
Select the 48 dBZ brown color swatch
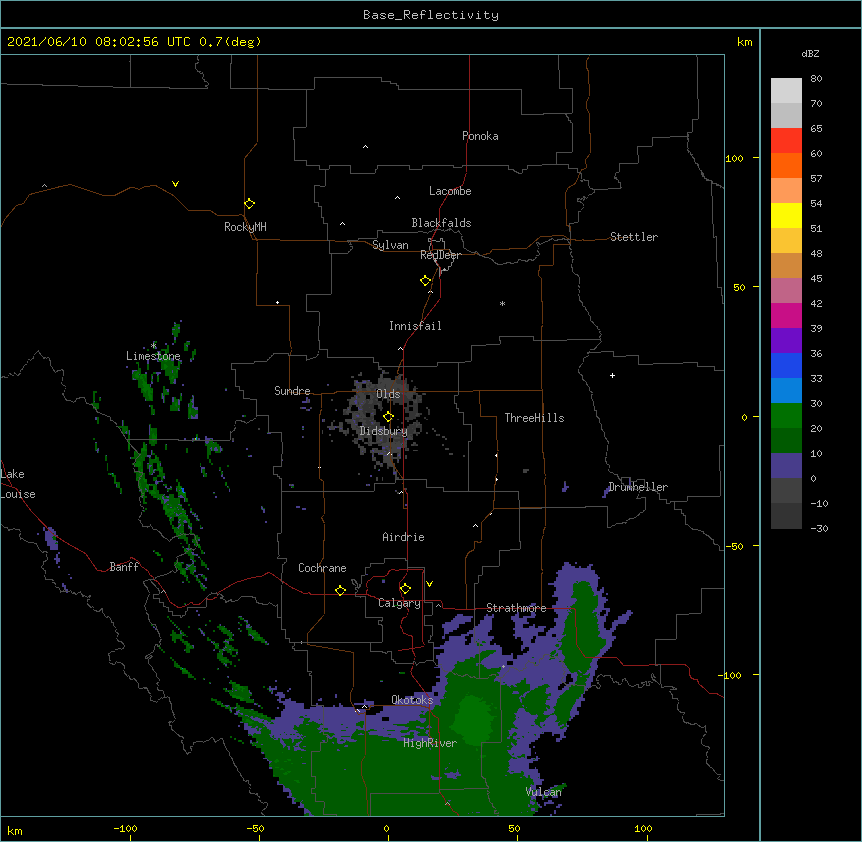point(786,265)
